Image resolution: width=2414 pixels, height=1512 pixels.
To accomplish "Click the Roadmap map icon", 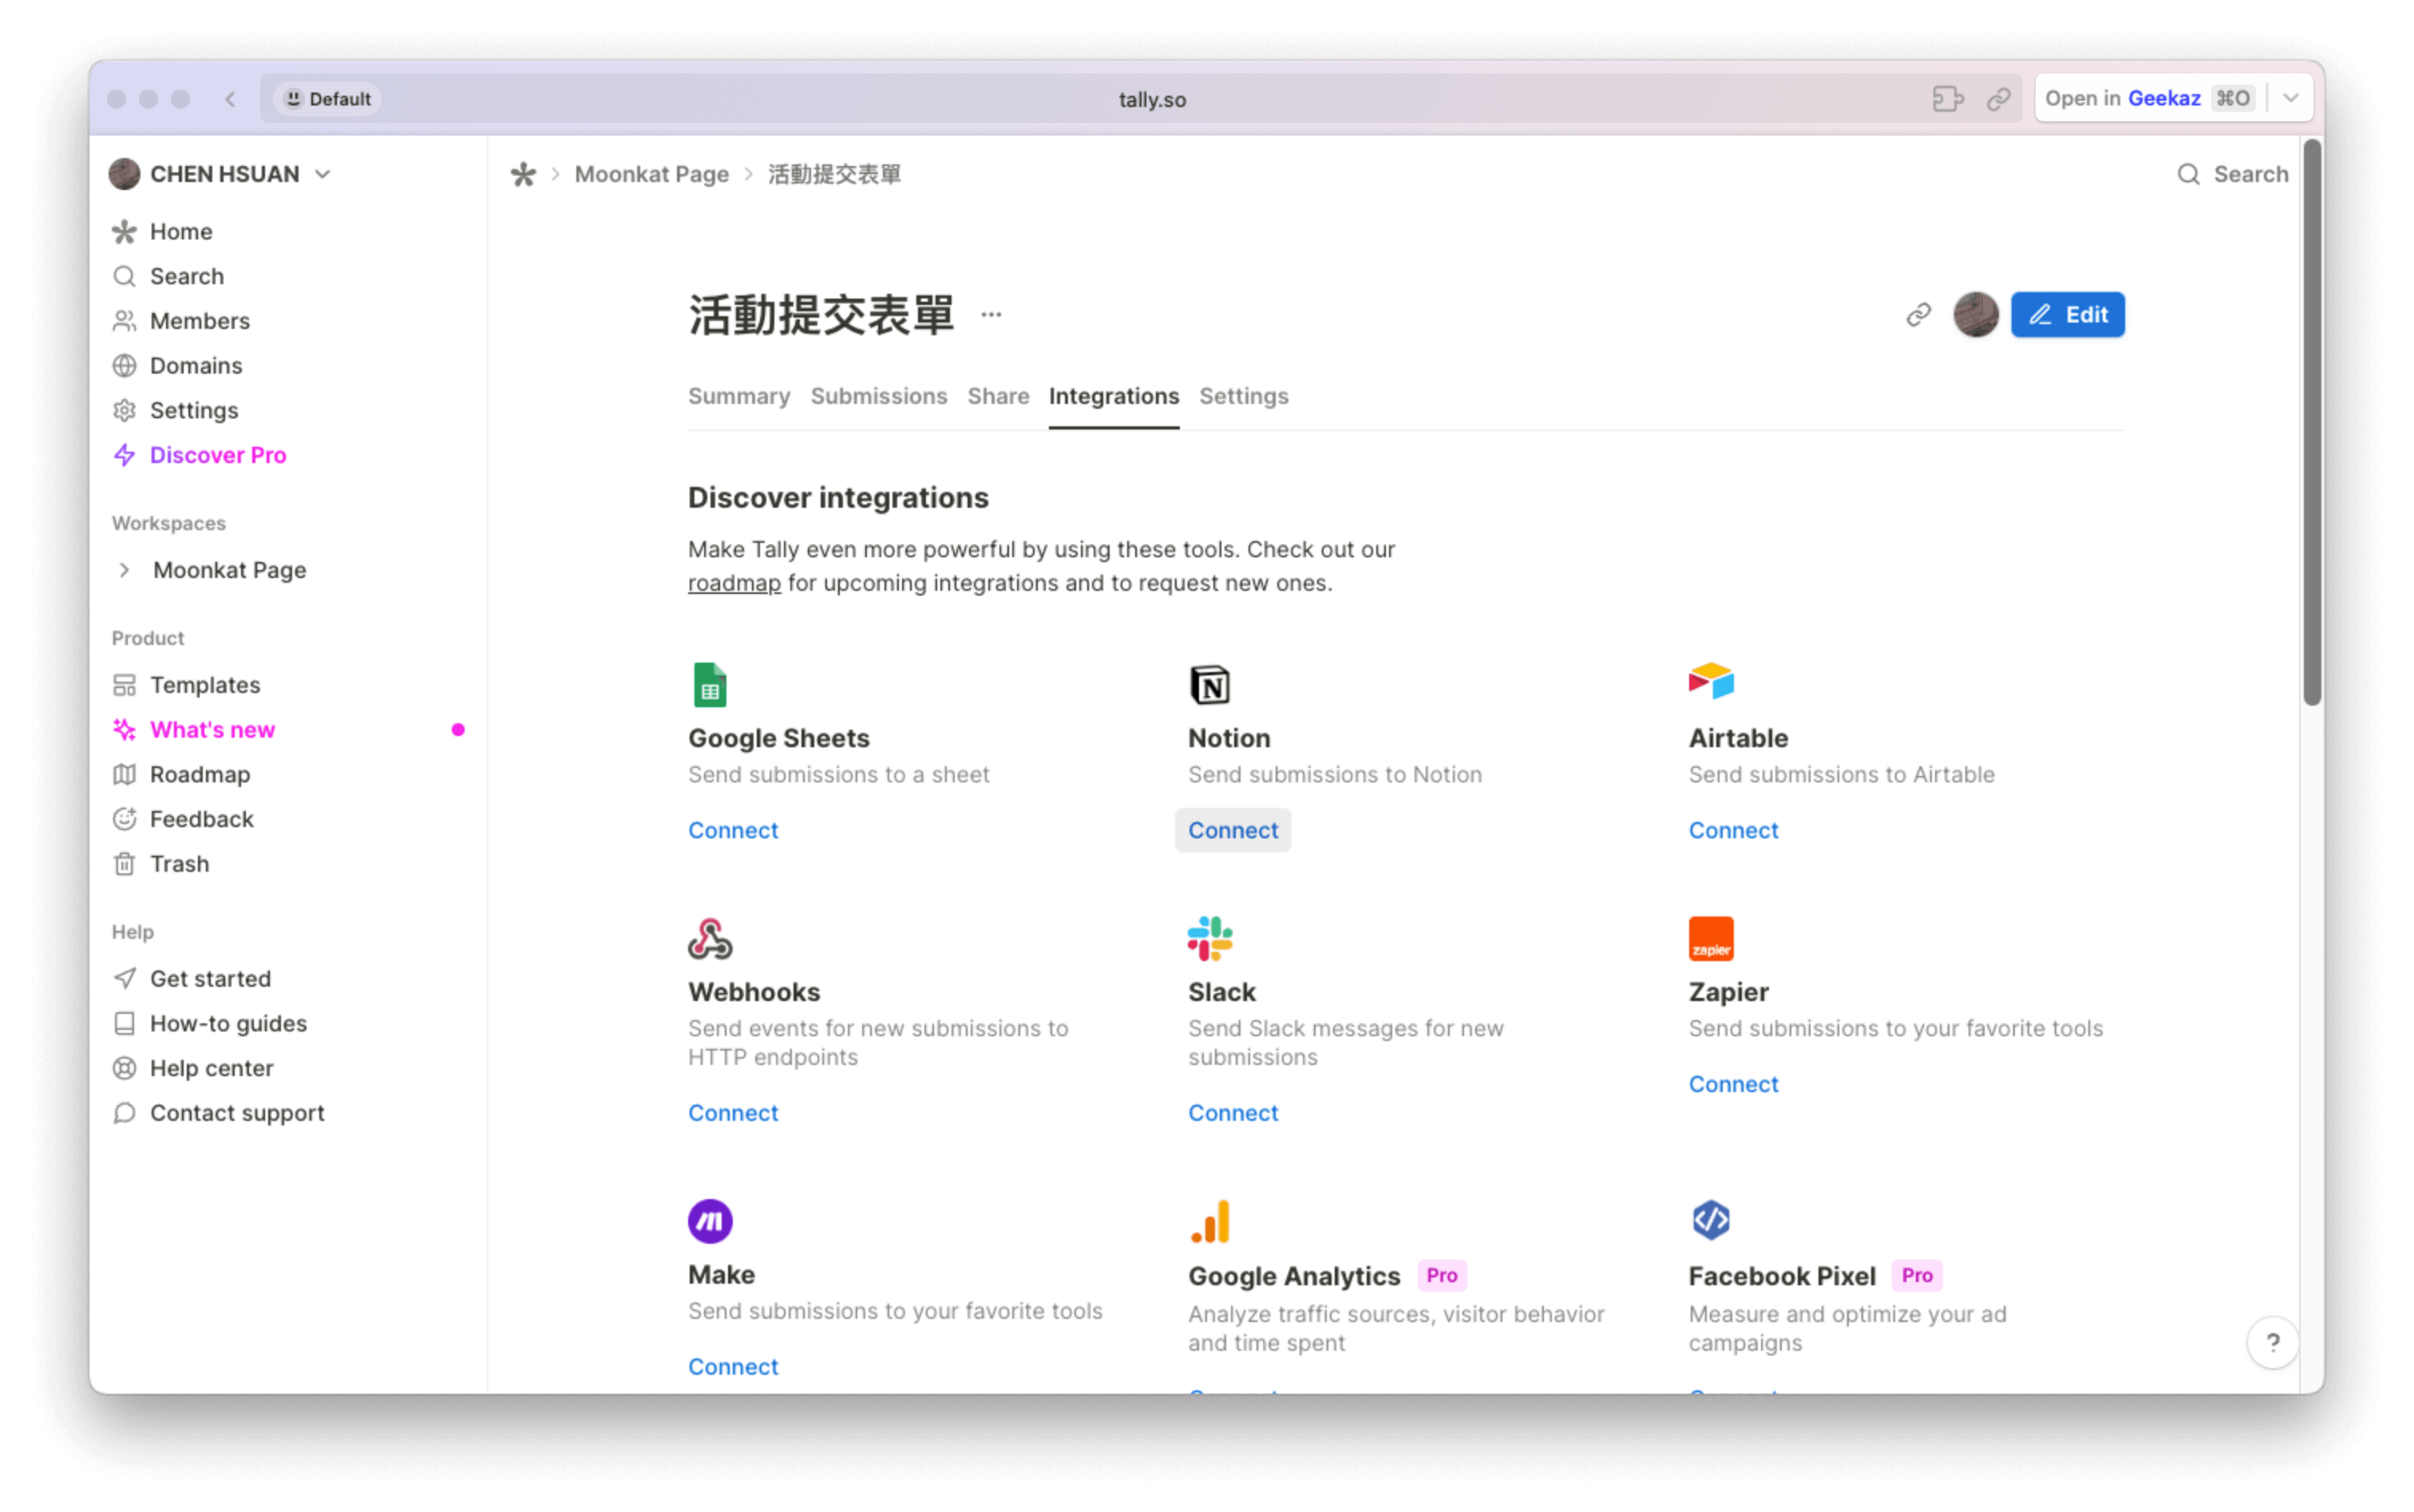I will tap(124, 775).
